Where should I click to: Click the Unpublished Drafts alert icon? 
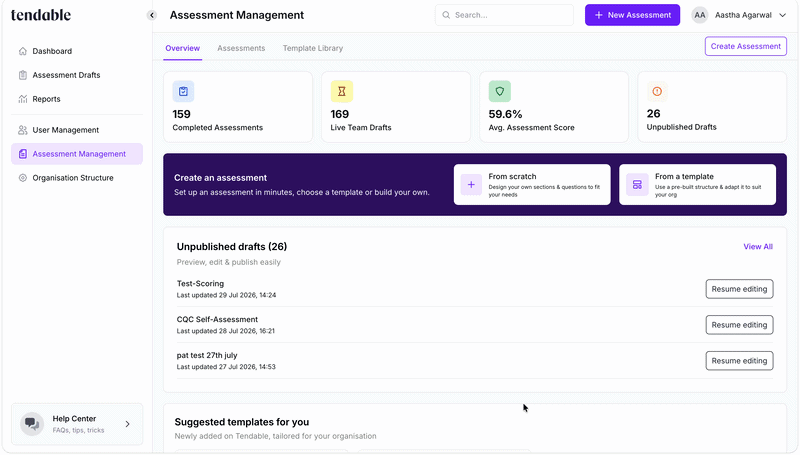[x=657, y=91]
